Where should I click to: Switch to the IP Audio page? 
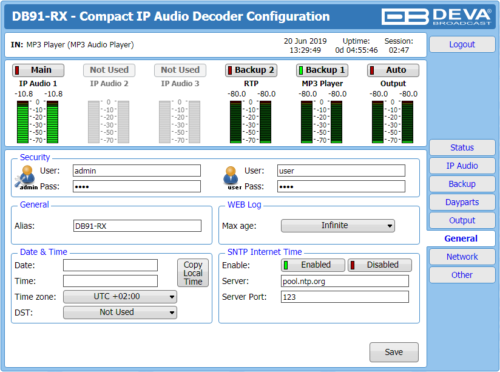462,166
